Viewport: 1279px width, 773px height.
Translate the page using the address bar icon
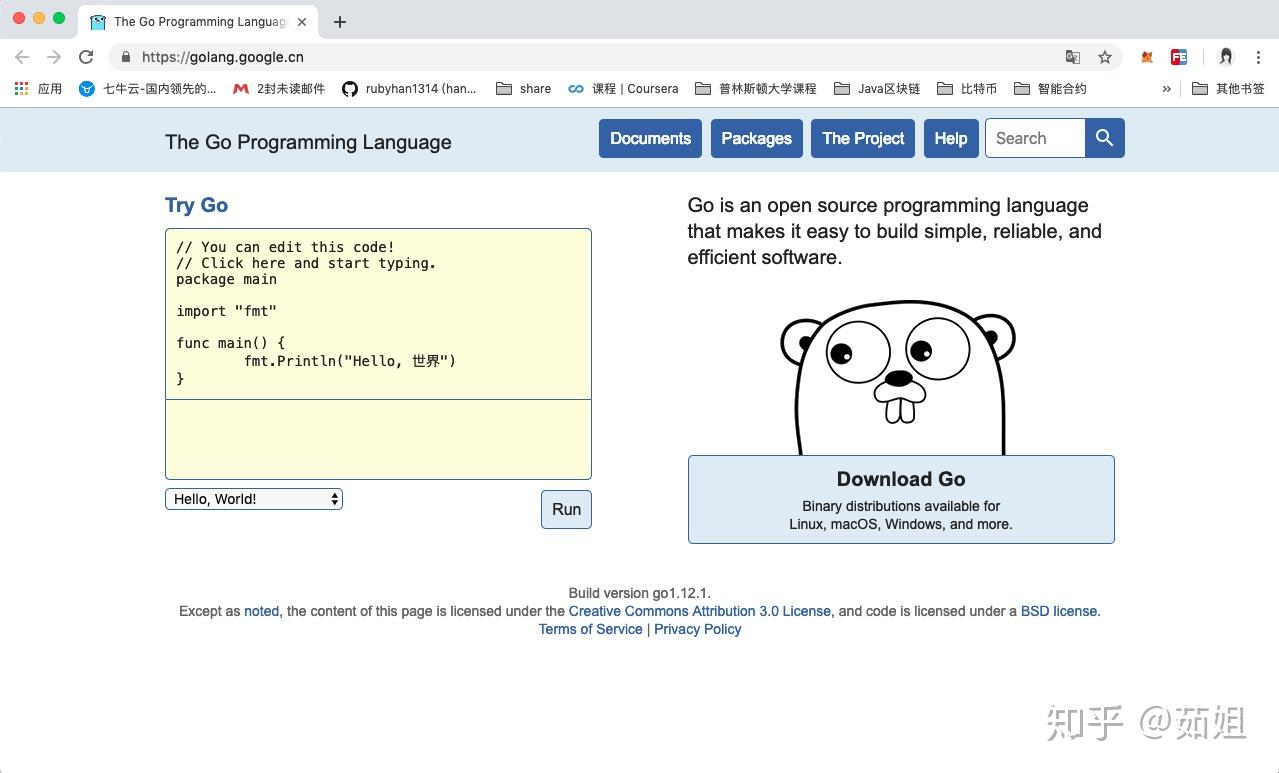pyautogui.click(x=1073, y=57)
